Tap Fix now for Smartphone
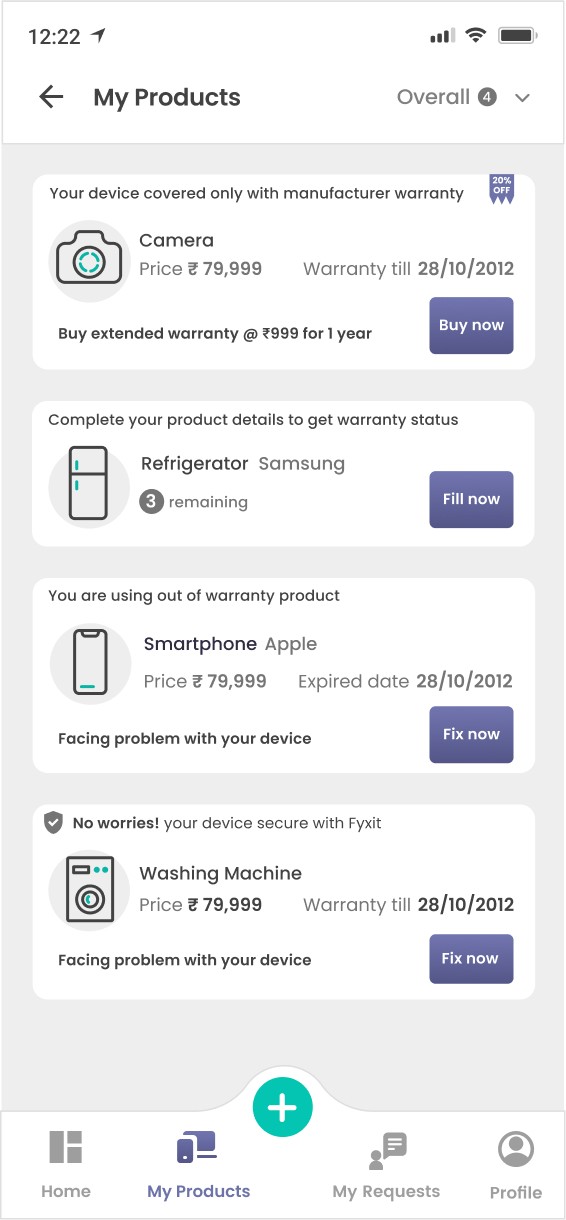The height and width of the screenshot is (1220, 566). coord(471,734)
